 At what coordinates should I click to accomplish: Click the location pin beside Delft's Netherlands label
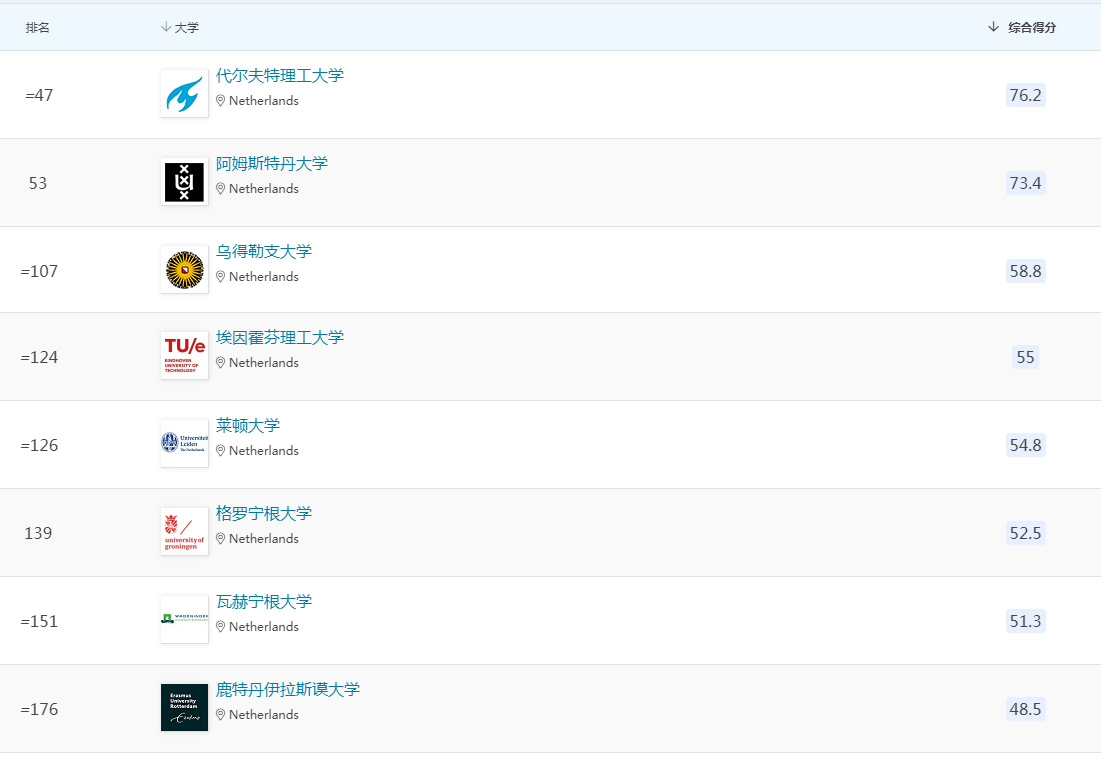click(220, 100)
